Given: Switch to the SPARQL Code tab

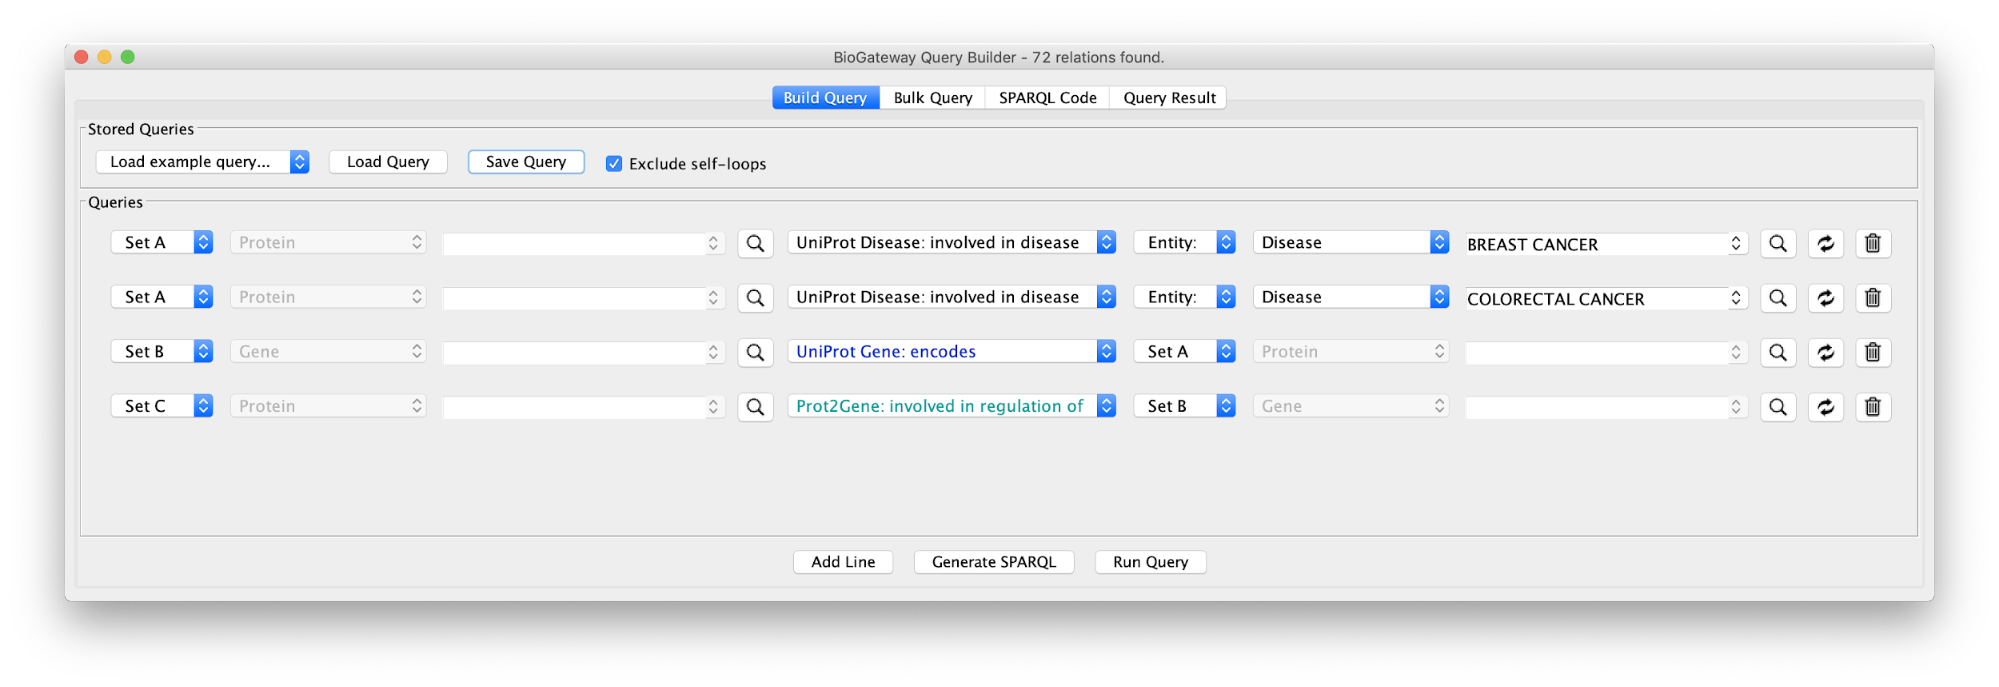Looking at the screenshot, I should point(1047,98).
